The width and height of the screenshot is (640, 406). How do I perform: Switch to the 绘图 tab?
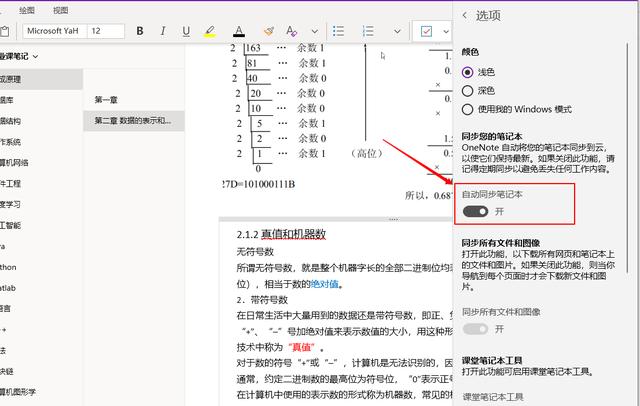pyautogui.click(x=27, y=10)
